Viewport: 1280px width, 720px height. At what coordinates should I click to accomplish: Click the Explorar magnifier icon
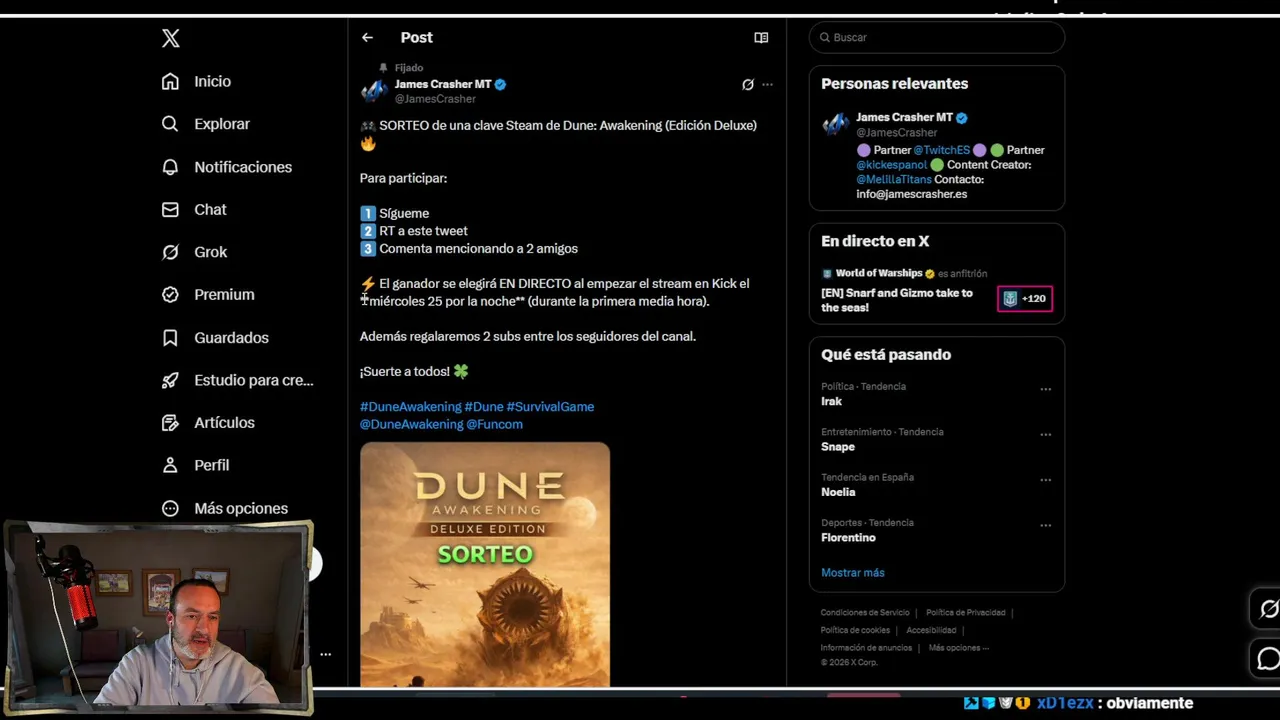pos(170,124)
